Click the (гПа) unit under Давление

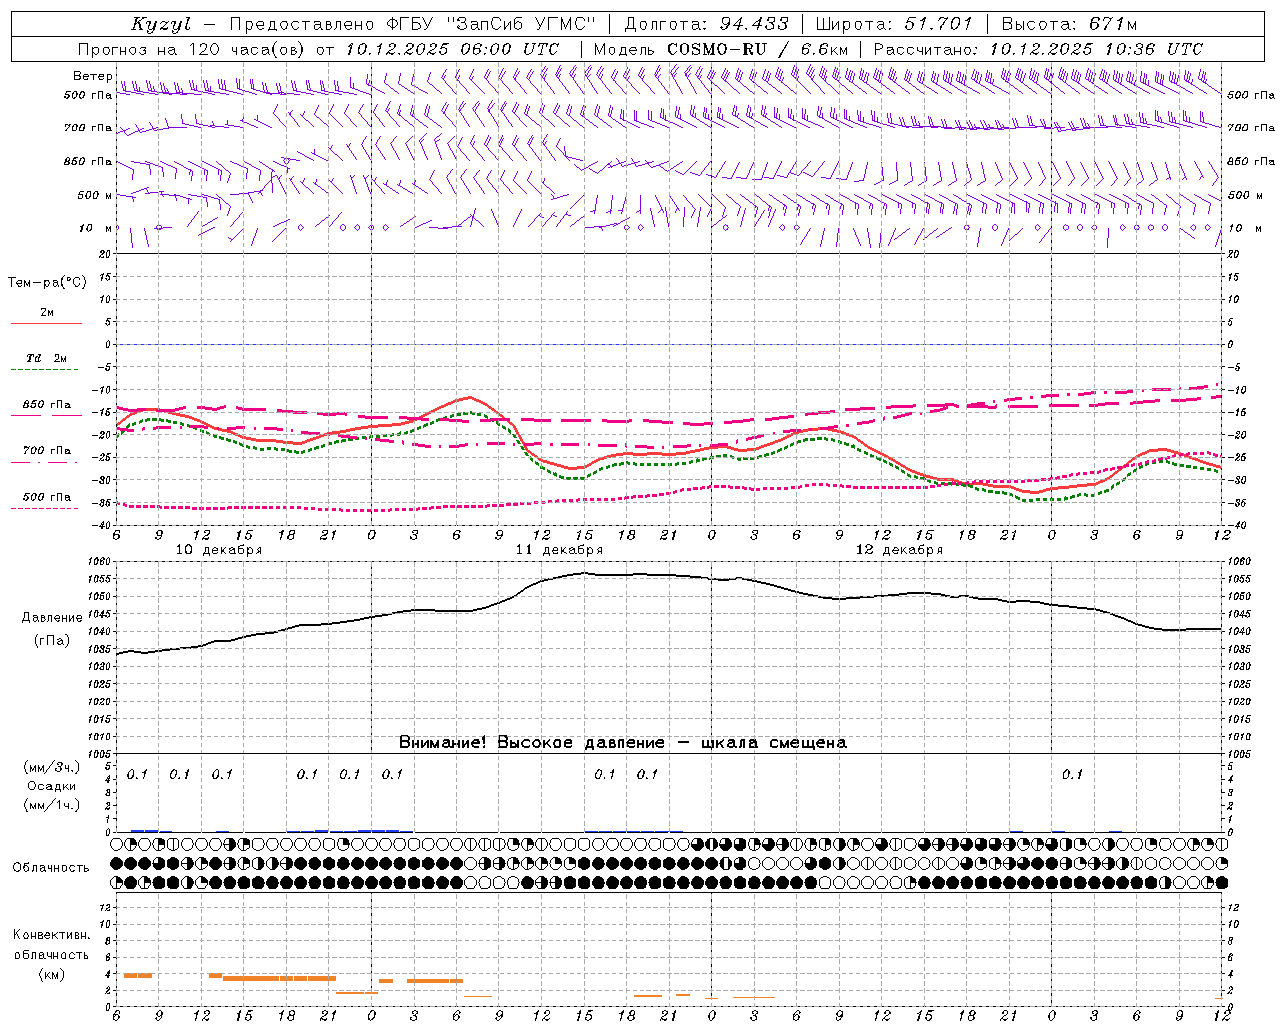[50, 640]
